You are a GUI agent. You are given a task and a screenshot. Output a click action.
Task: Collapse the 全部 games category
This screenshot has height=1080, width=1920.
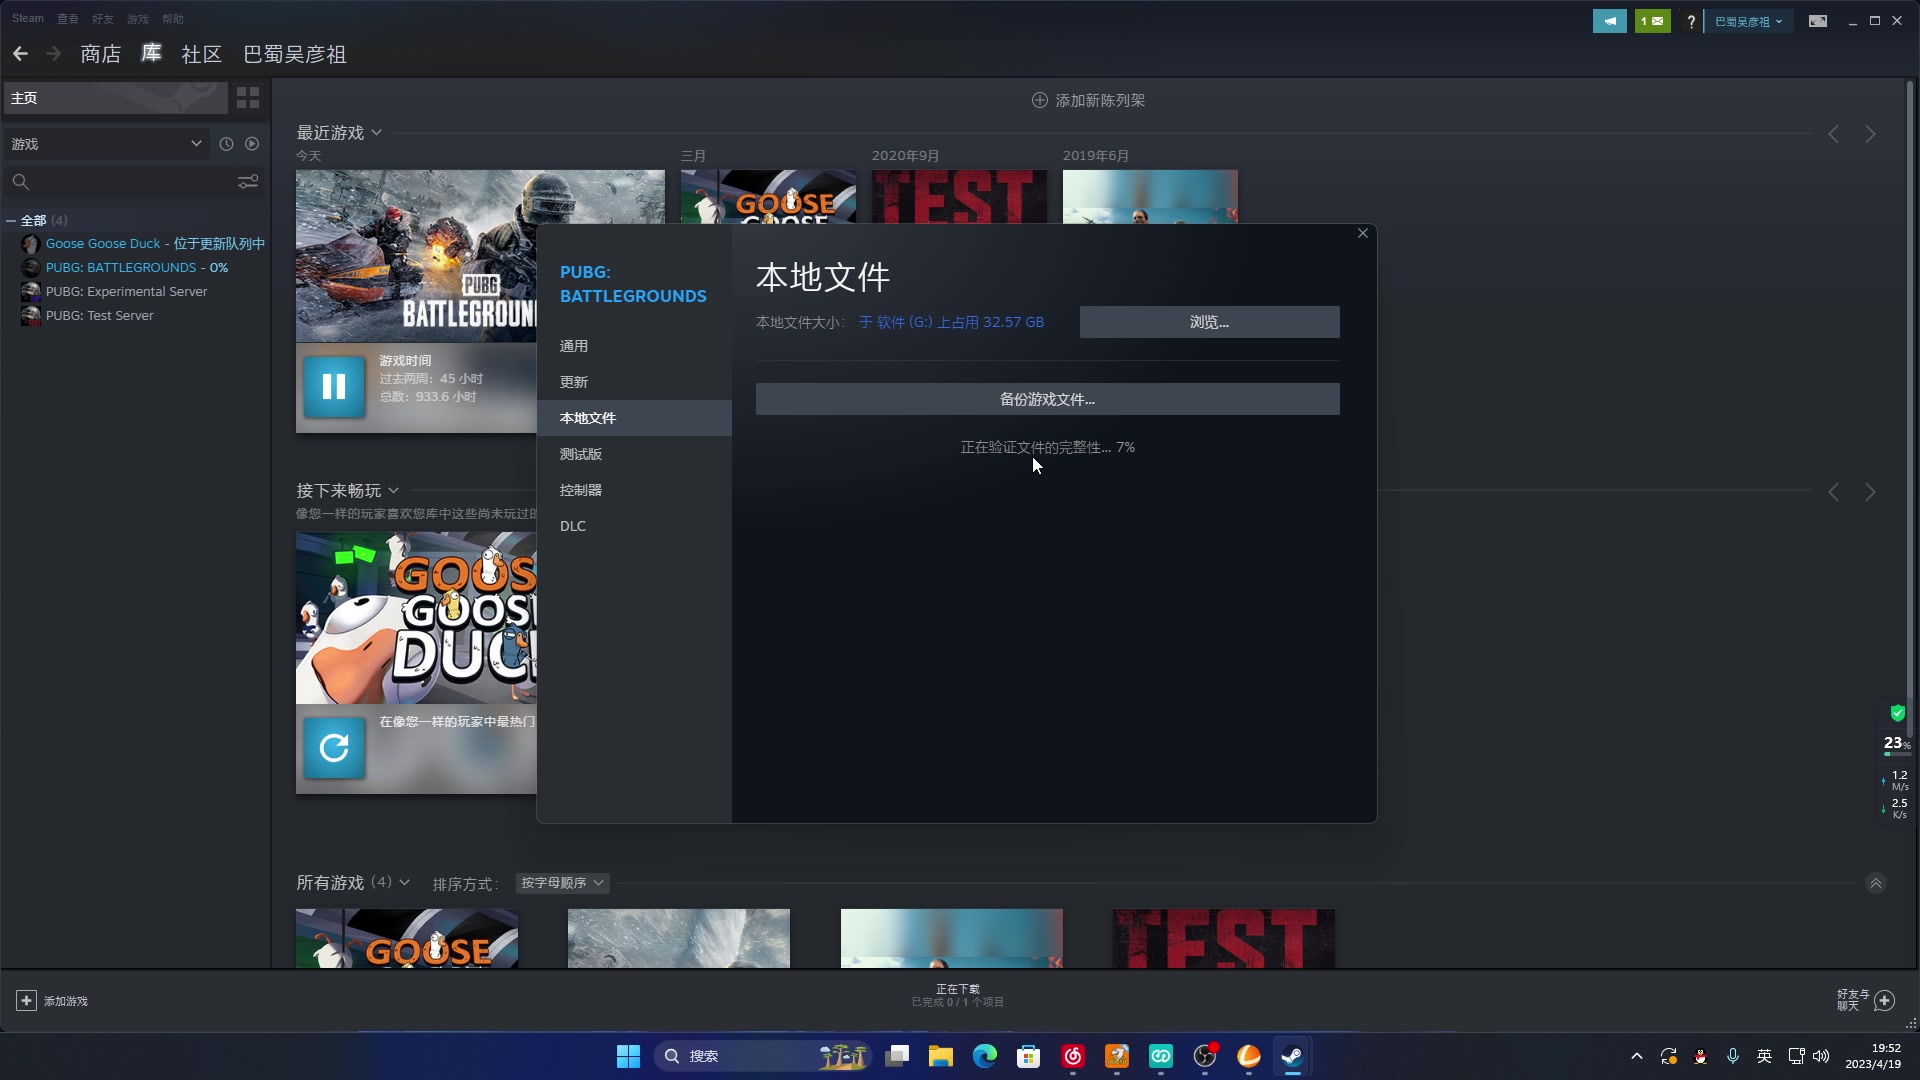pos(11,221)
